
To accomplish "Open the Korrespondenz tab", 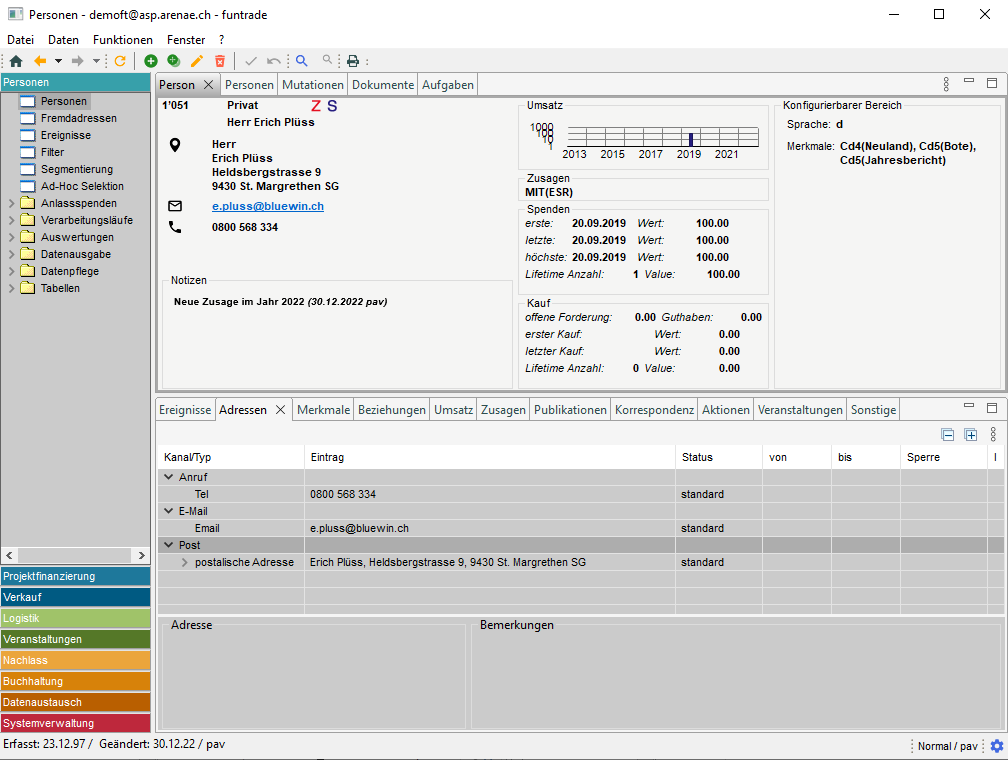I will pyautogui.click(x=654, y=410).
